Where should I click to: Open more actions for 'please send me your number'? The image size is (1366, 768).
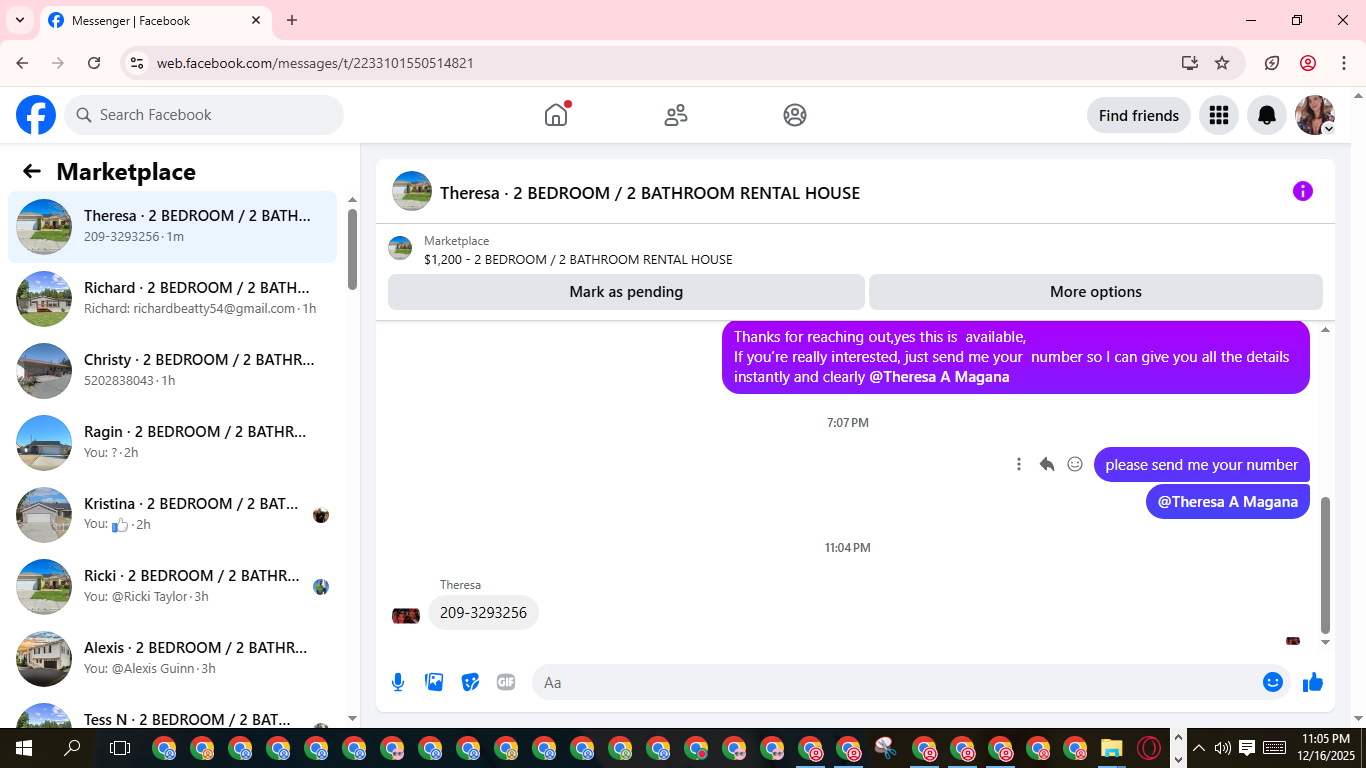tap(1019, 464)
